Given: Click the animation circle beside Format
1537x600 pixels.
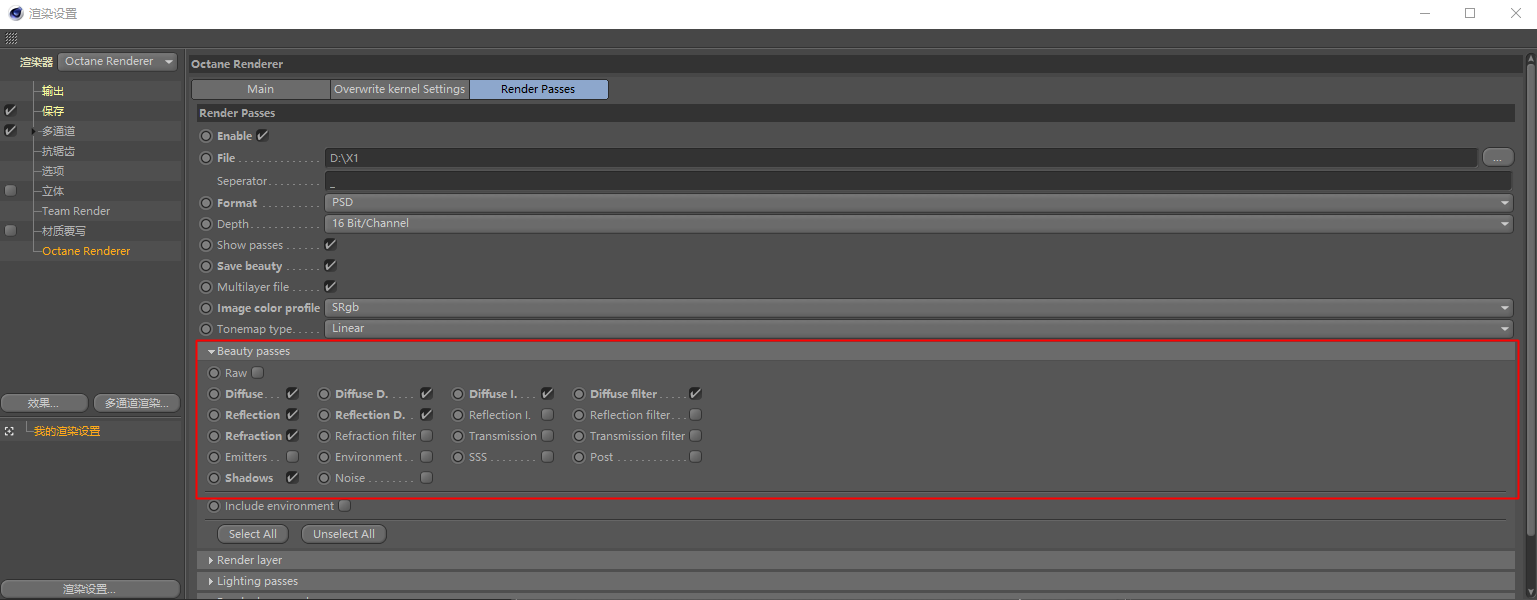Looking at the screenshot, I should pos(206,203).
